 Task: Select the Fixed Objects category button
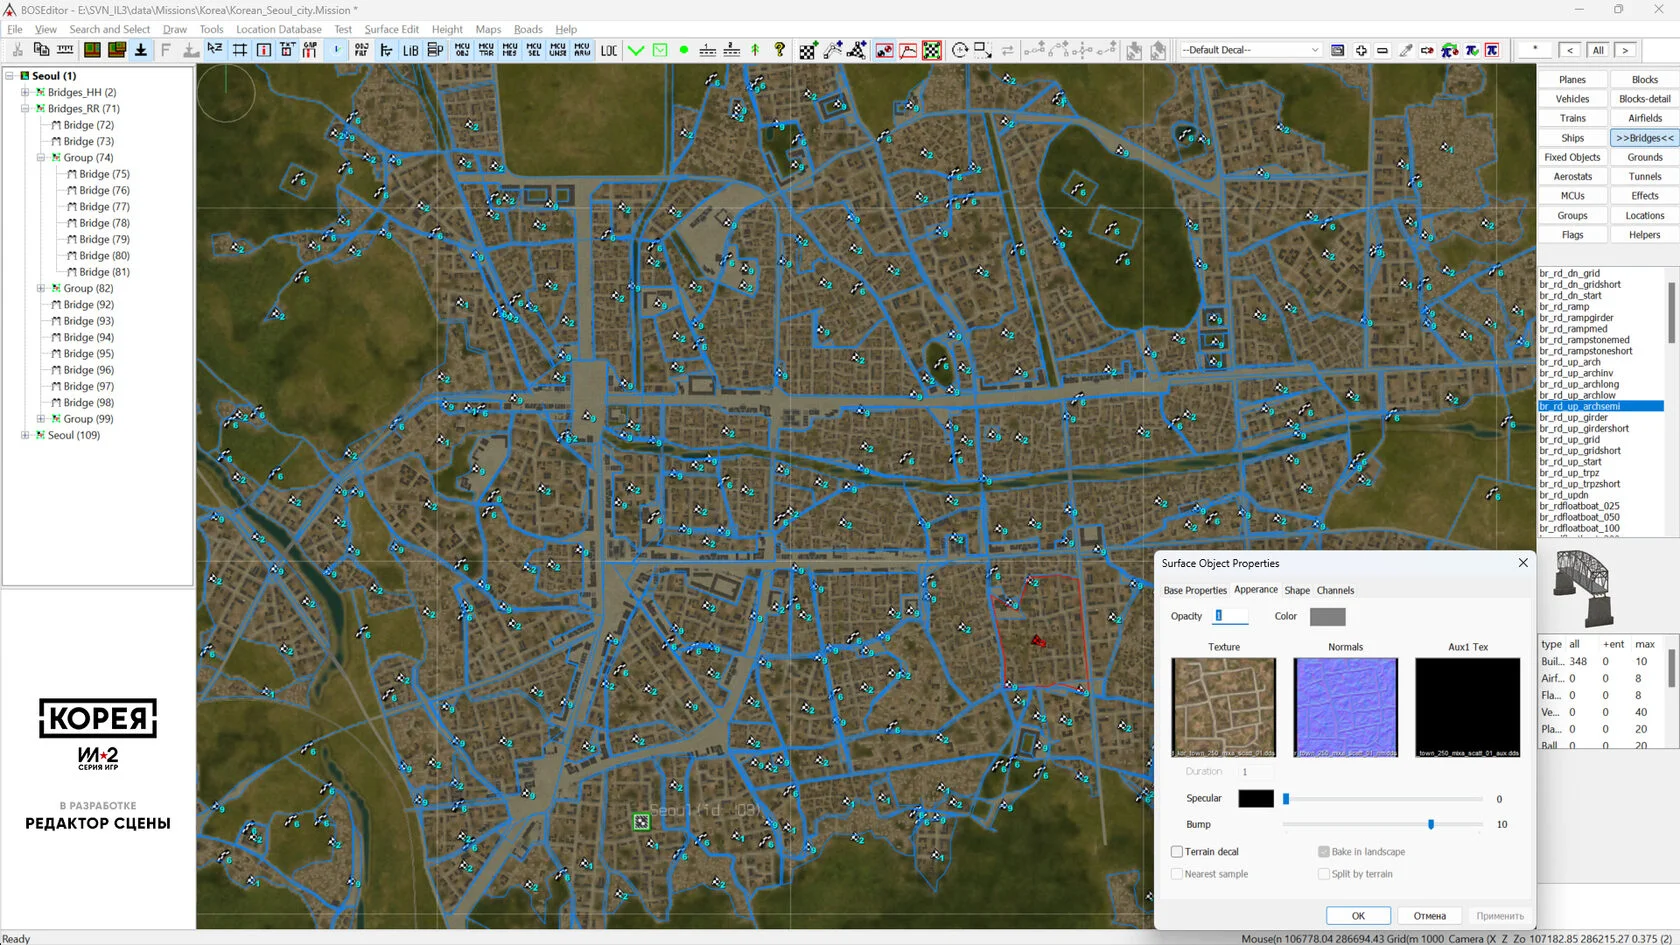tap(1572, 157)
